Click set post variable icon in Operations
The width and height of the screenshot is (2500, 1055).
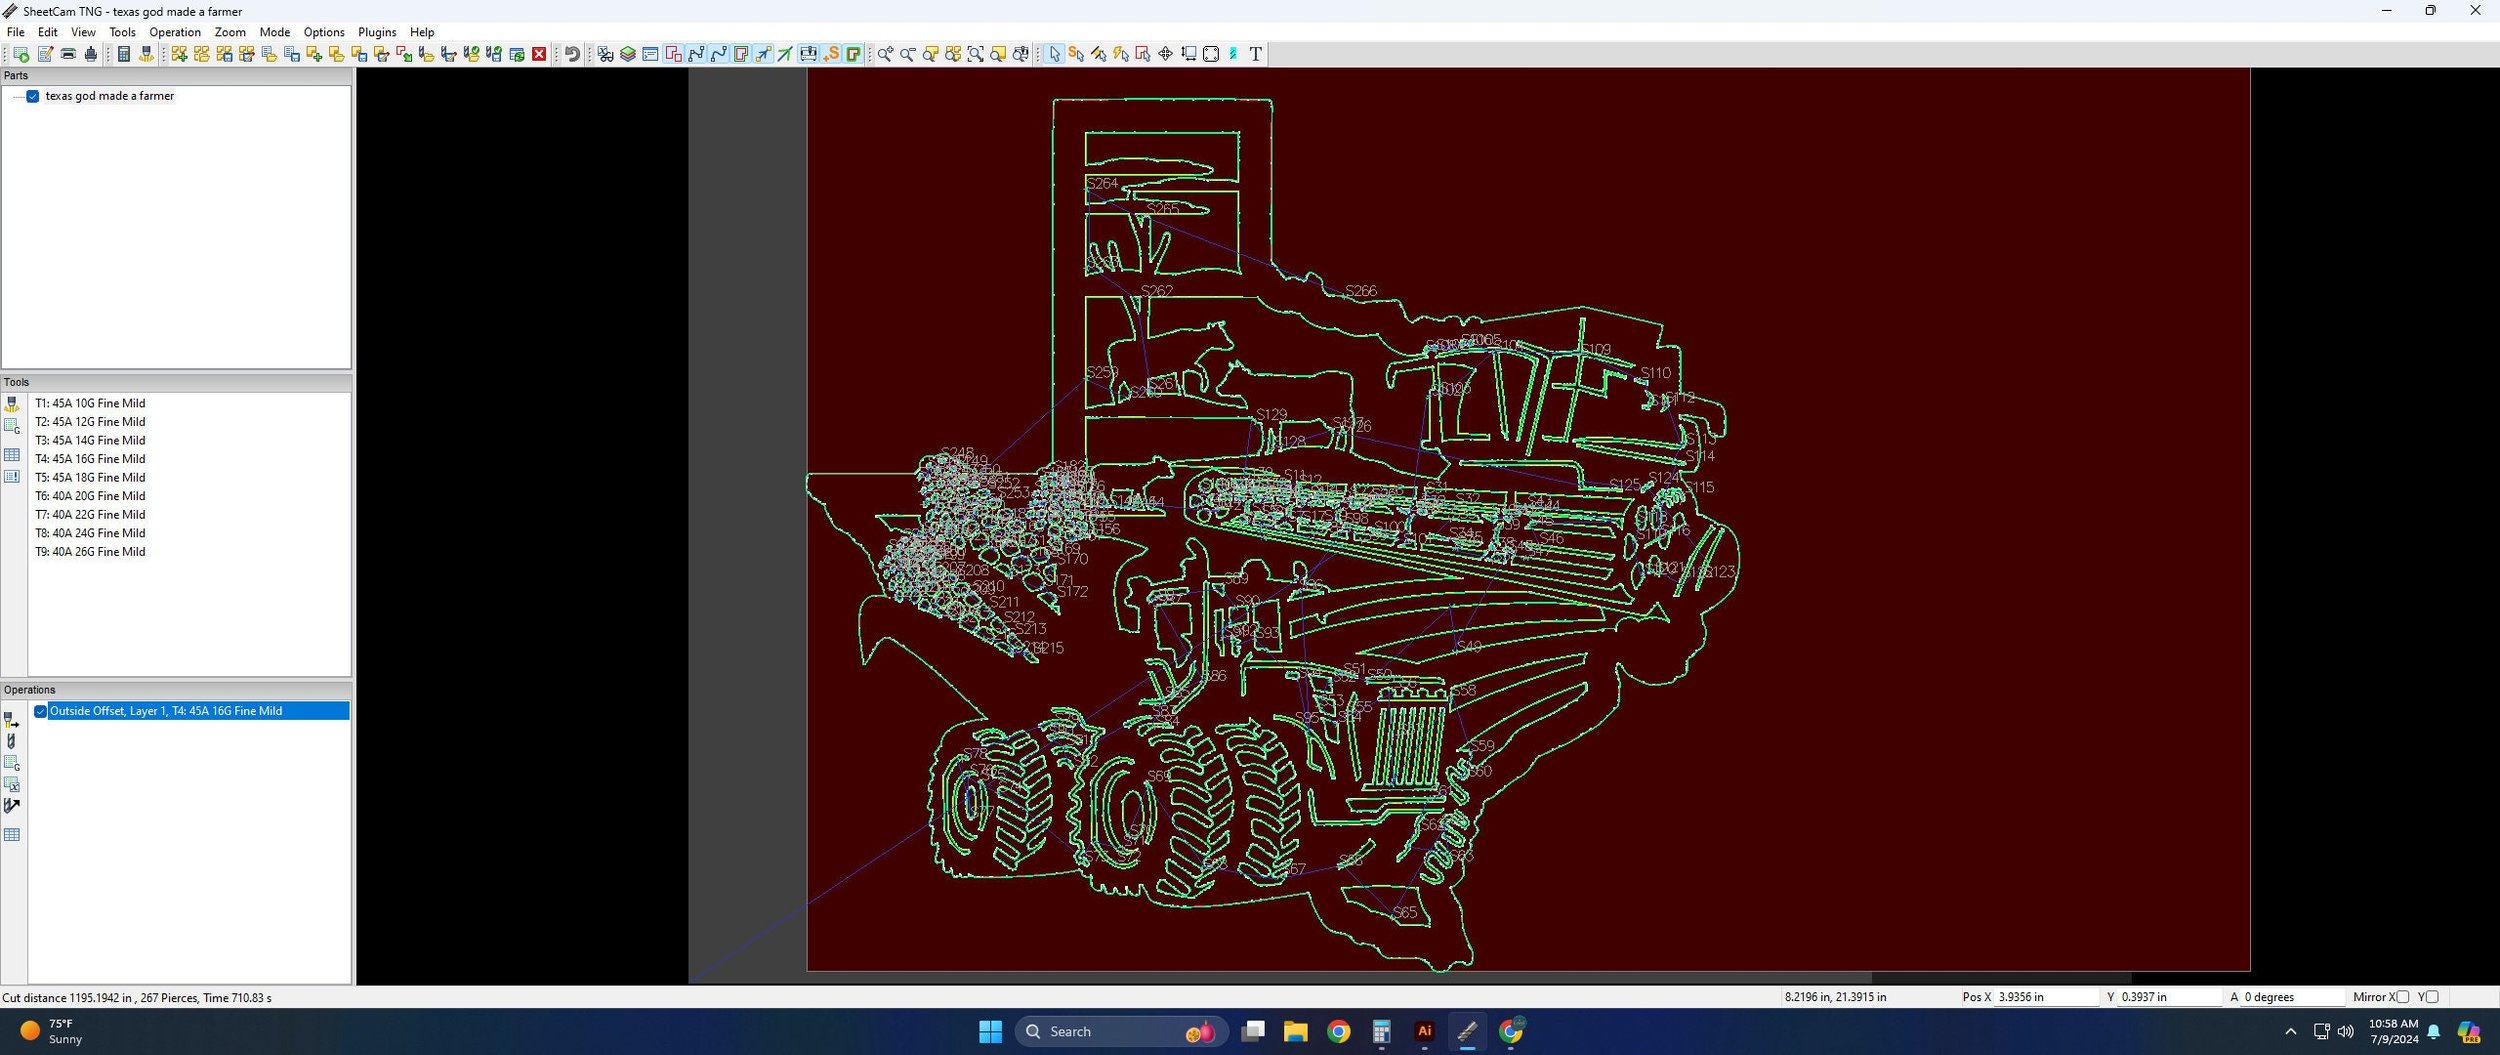(x=12, y=785)
